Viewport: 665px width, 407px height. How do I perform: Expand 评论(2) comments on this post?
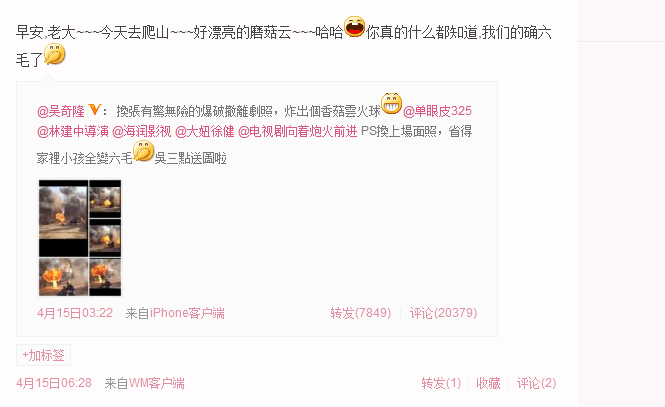click(x=536, y=383)
